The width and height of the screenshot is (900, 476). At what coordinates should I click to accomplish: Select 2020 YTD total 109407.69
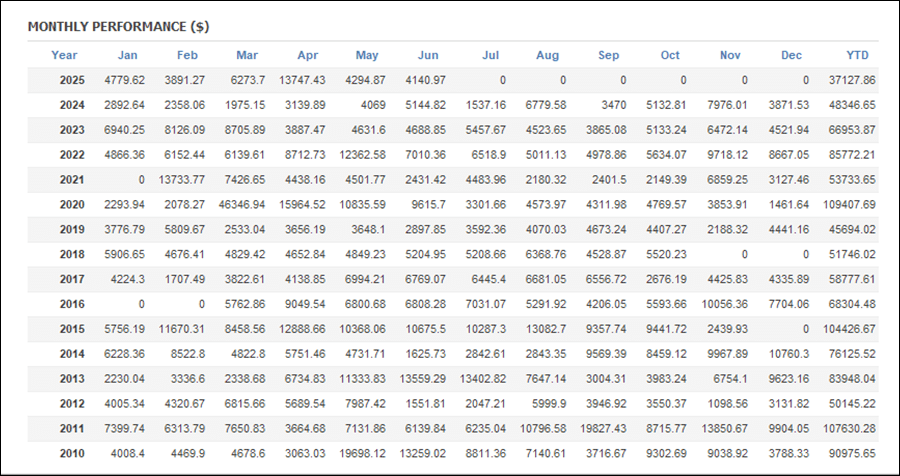pos(849,205)
